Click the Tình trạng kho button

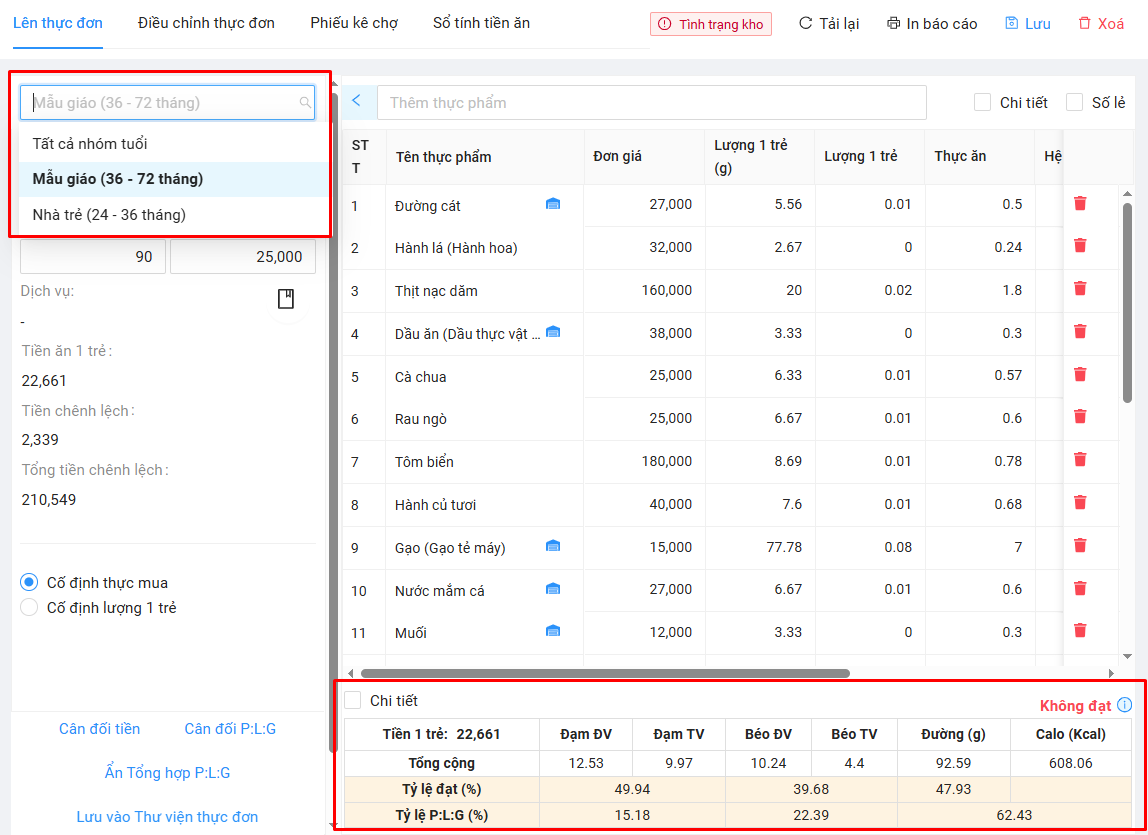click(710, 24)
